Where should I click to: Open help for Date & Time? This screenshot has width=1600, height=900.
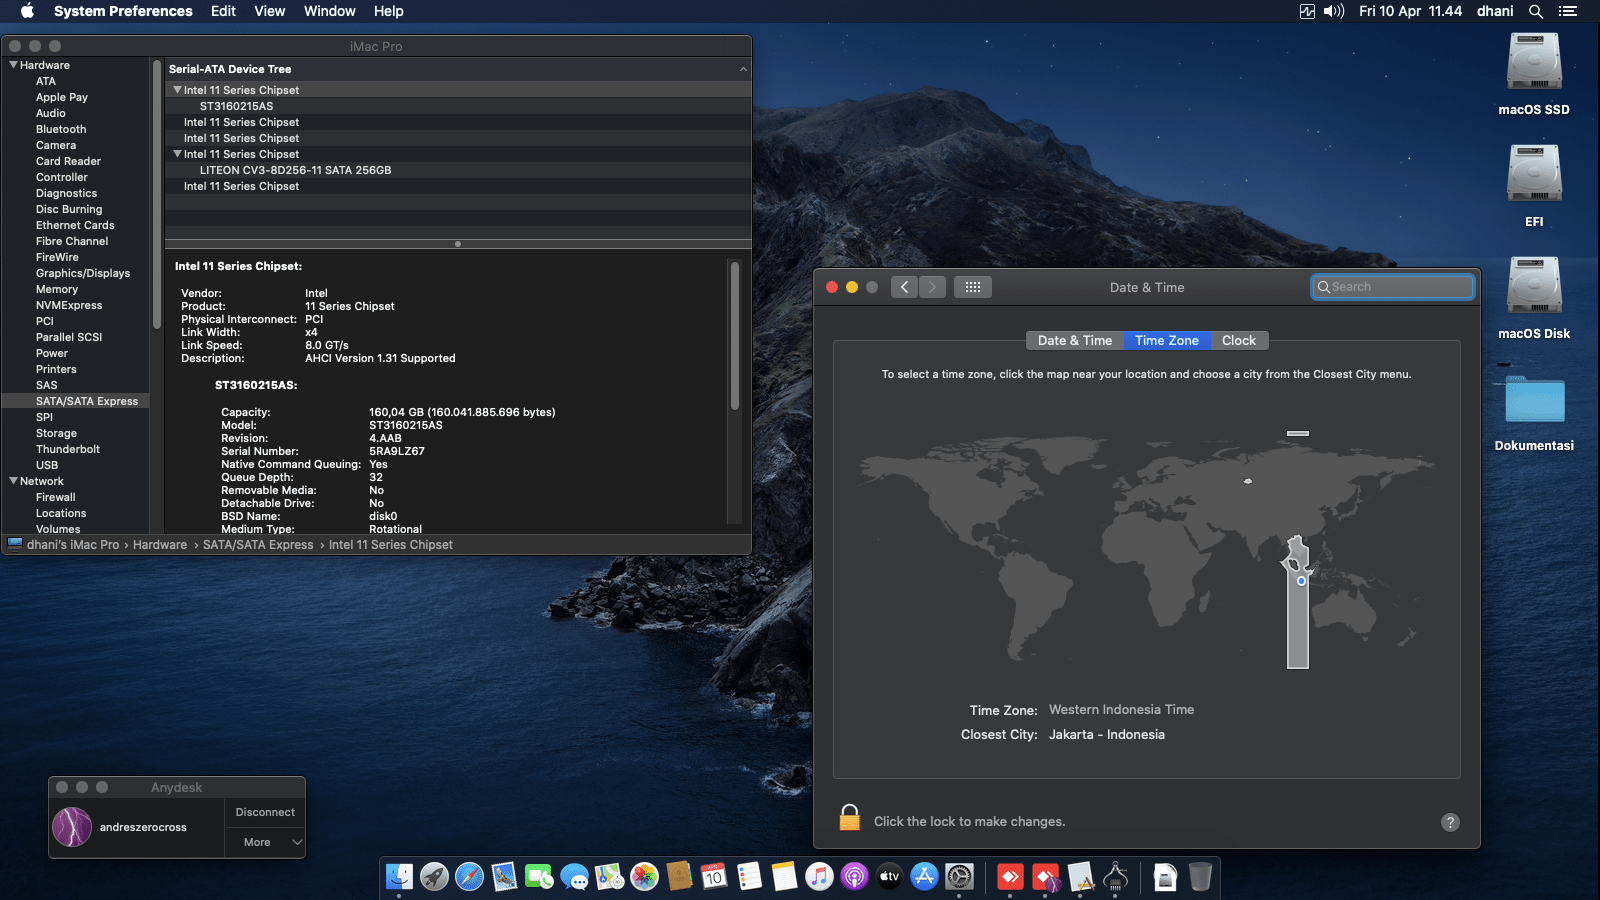pyautogui.click(x=1450, y=822)
